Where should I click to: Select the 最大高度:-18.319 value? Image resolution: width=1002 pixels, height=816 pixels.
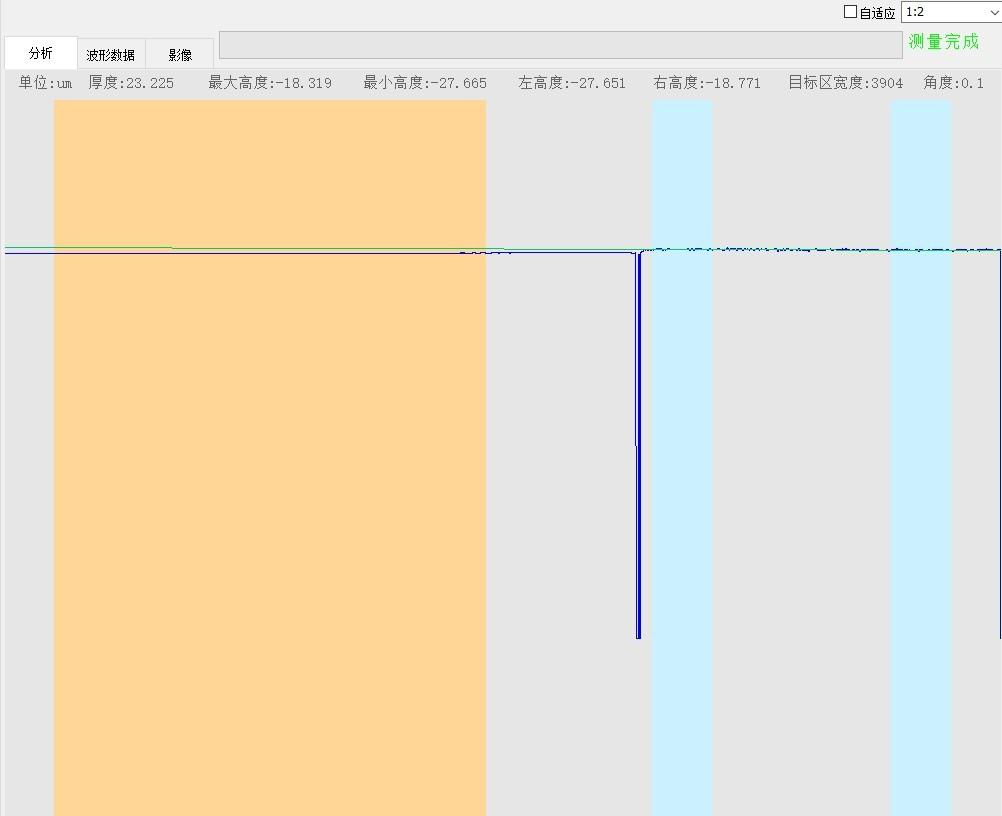[x=270, y=83]
